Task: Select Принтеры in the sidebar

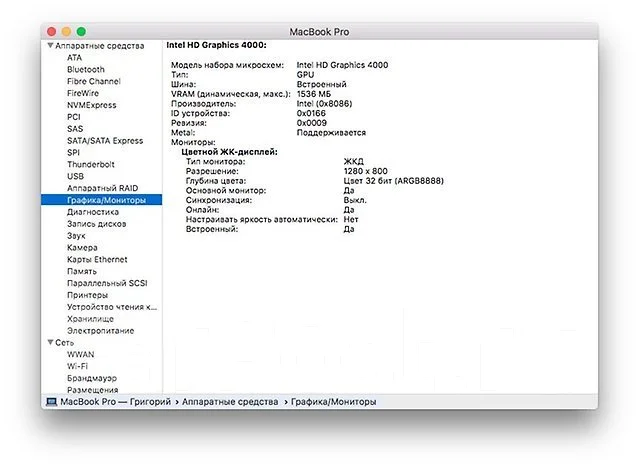Action: [87, 295]
